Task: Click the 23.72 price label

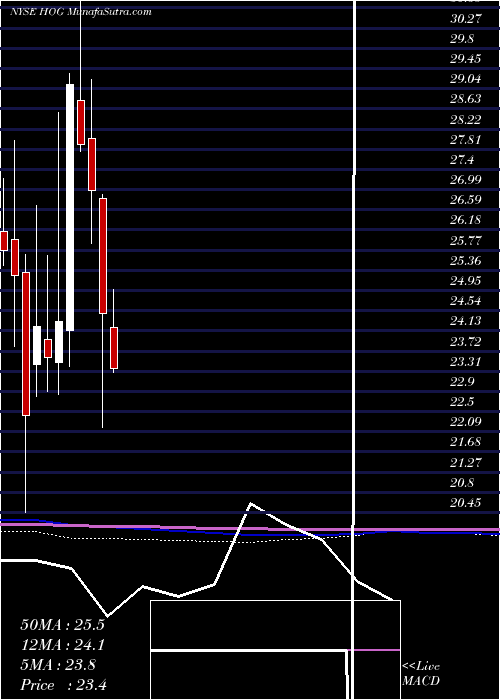Action: click(x=466, y=342)
